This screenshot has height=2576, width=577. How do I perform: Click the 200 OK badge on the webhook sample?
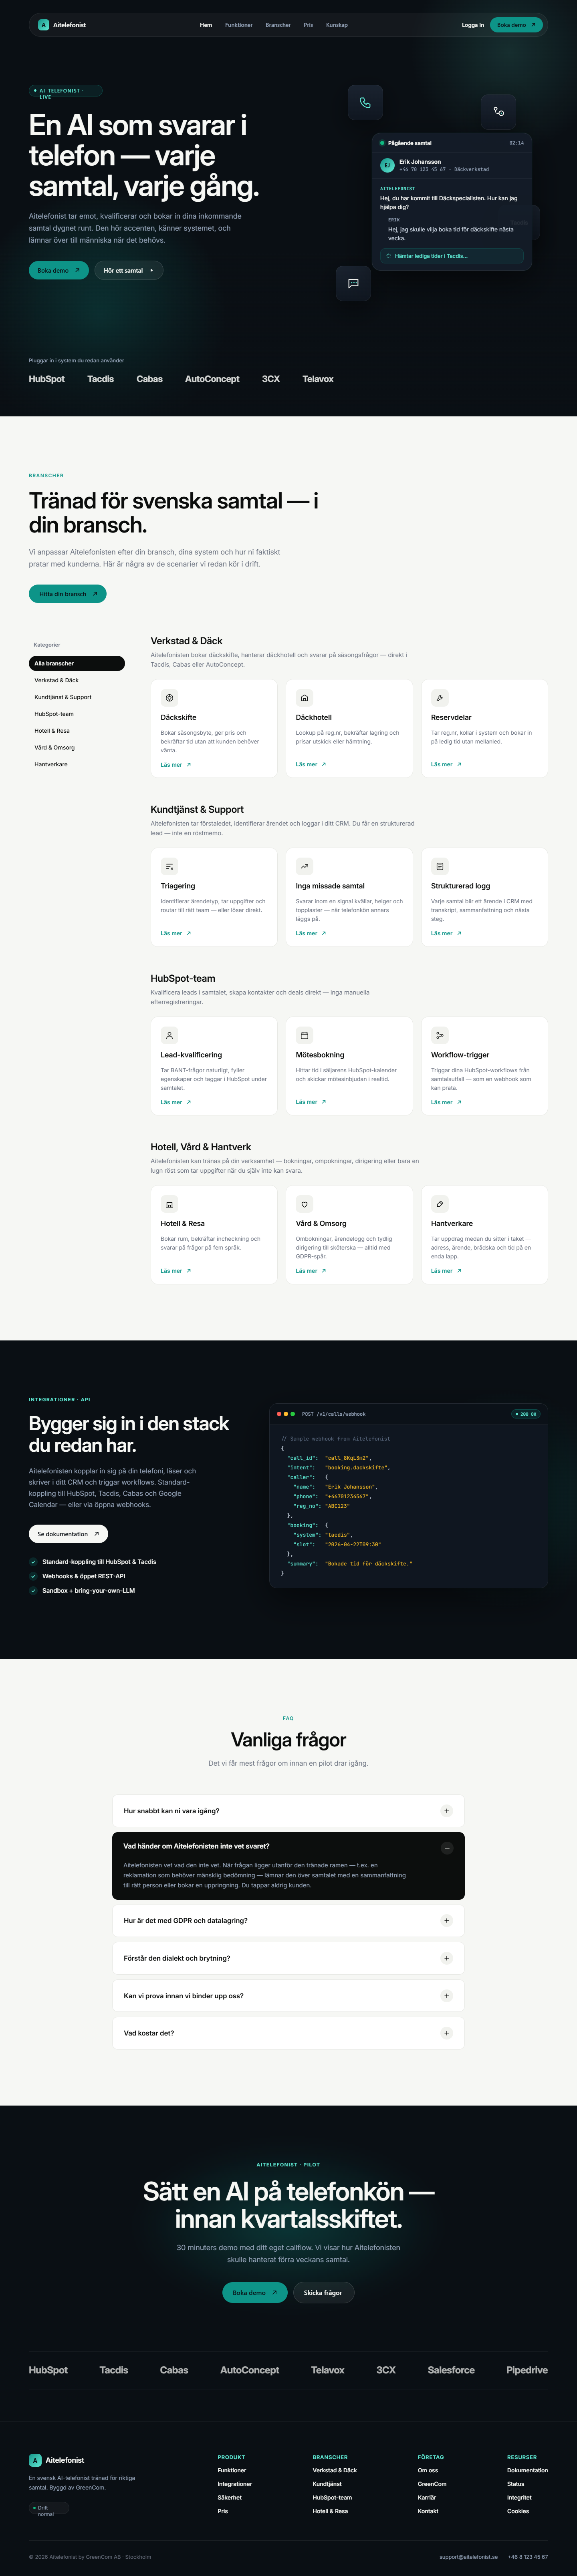pos(526,1414)
